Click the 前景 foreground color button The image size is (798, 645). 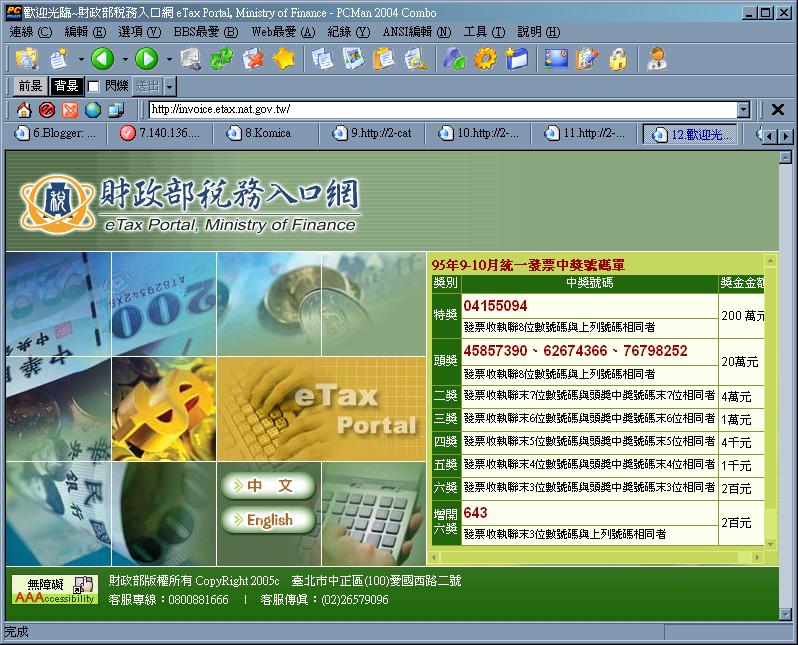pos(30,86)
